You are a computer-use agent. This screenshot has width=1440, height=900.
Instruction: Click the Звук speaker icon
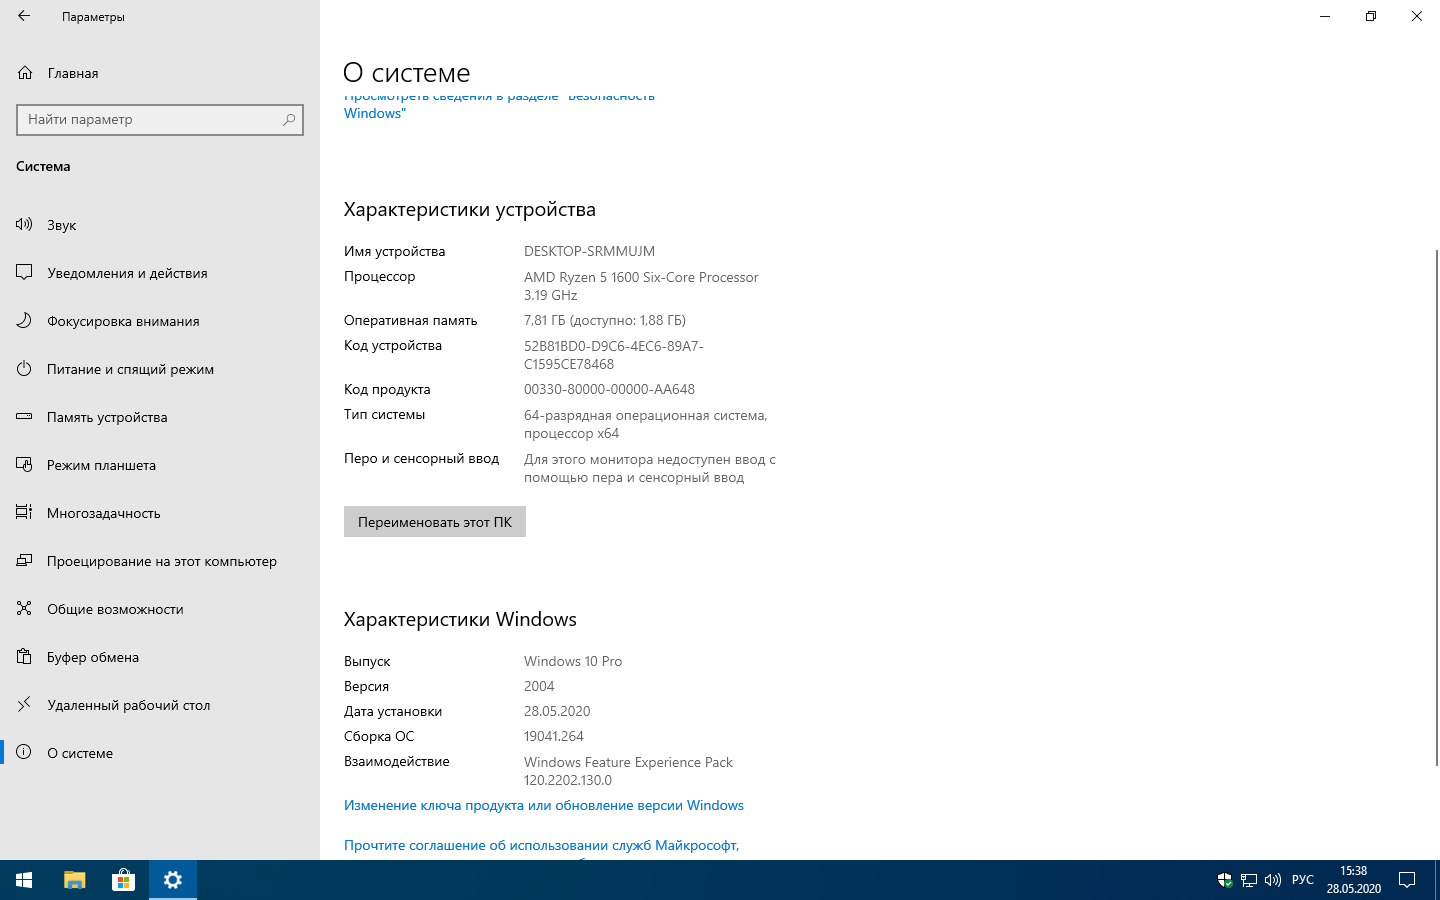pos(24,225)
